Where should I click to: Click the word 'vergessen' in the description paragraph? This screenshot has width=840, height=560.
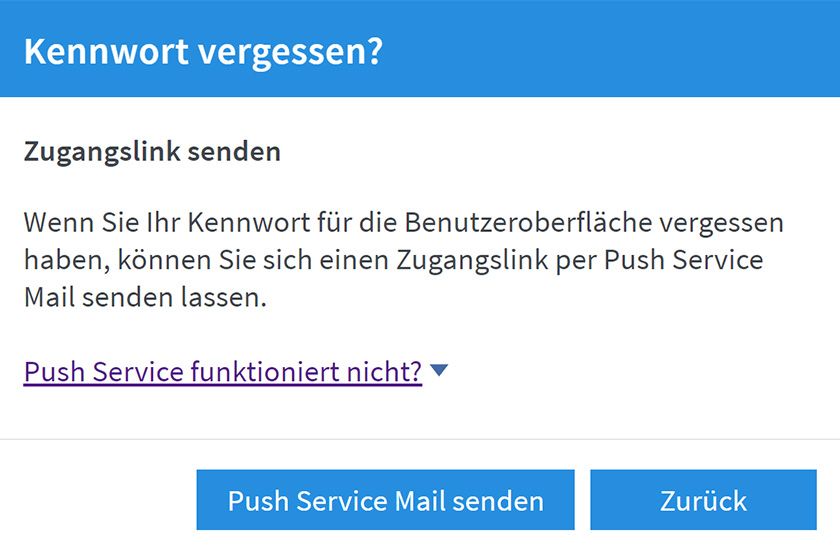coord(724,222)
